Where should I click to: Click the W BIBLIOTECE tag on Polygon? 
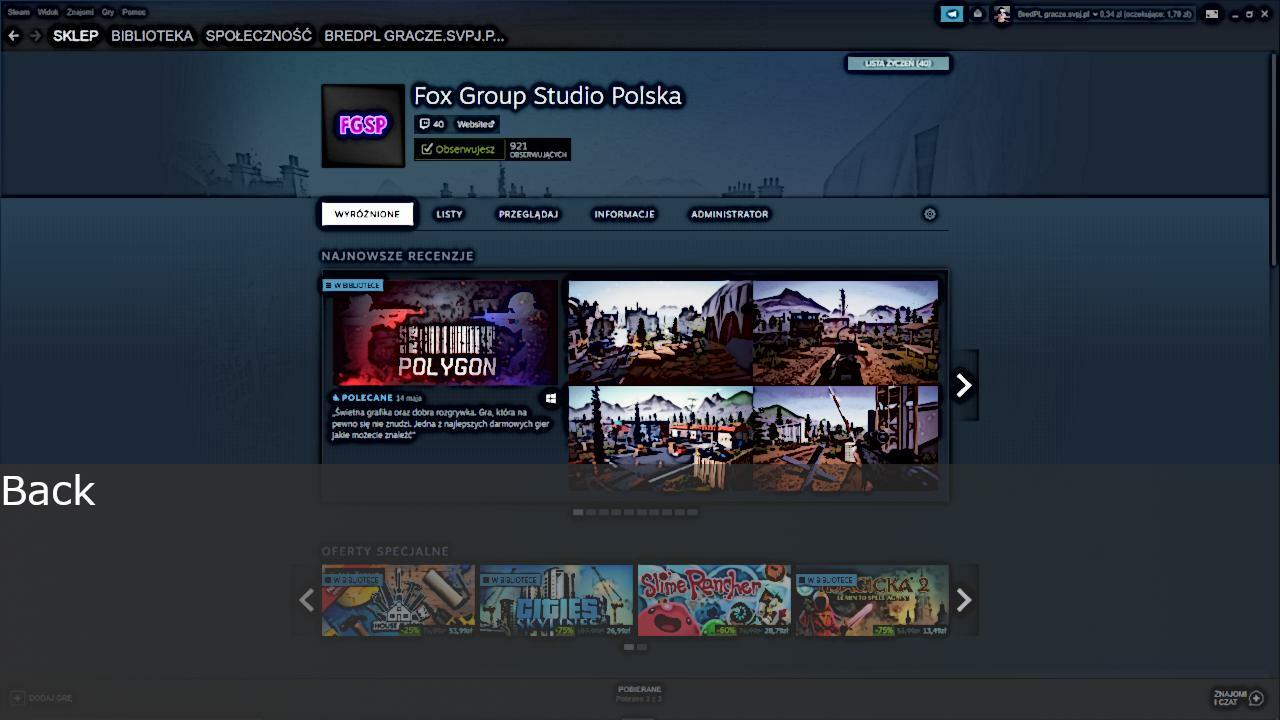coord(353,285)
